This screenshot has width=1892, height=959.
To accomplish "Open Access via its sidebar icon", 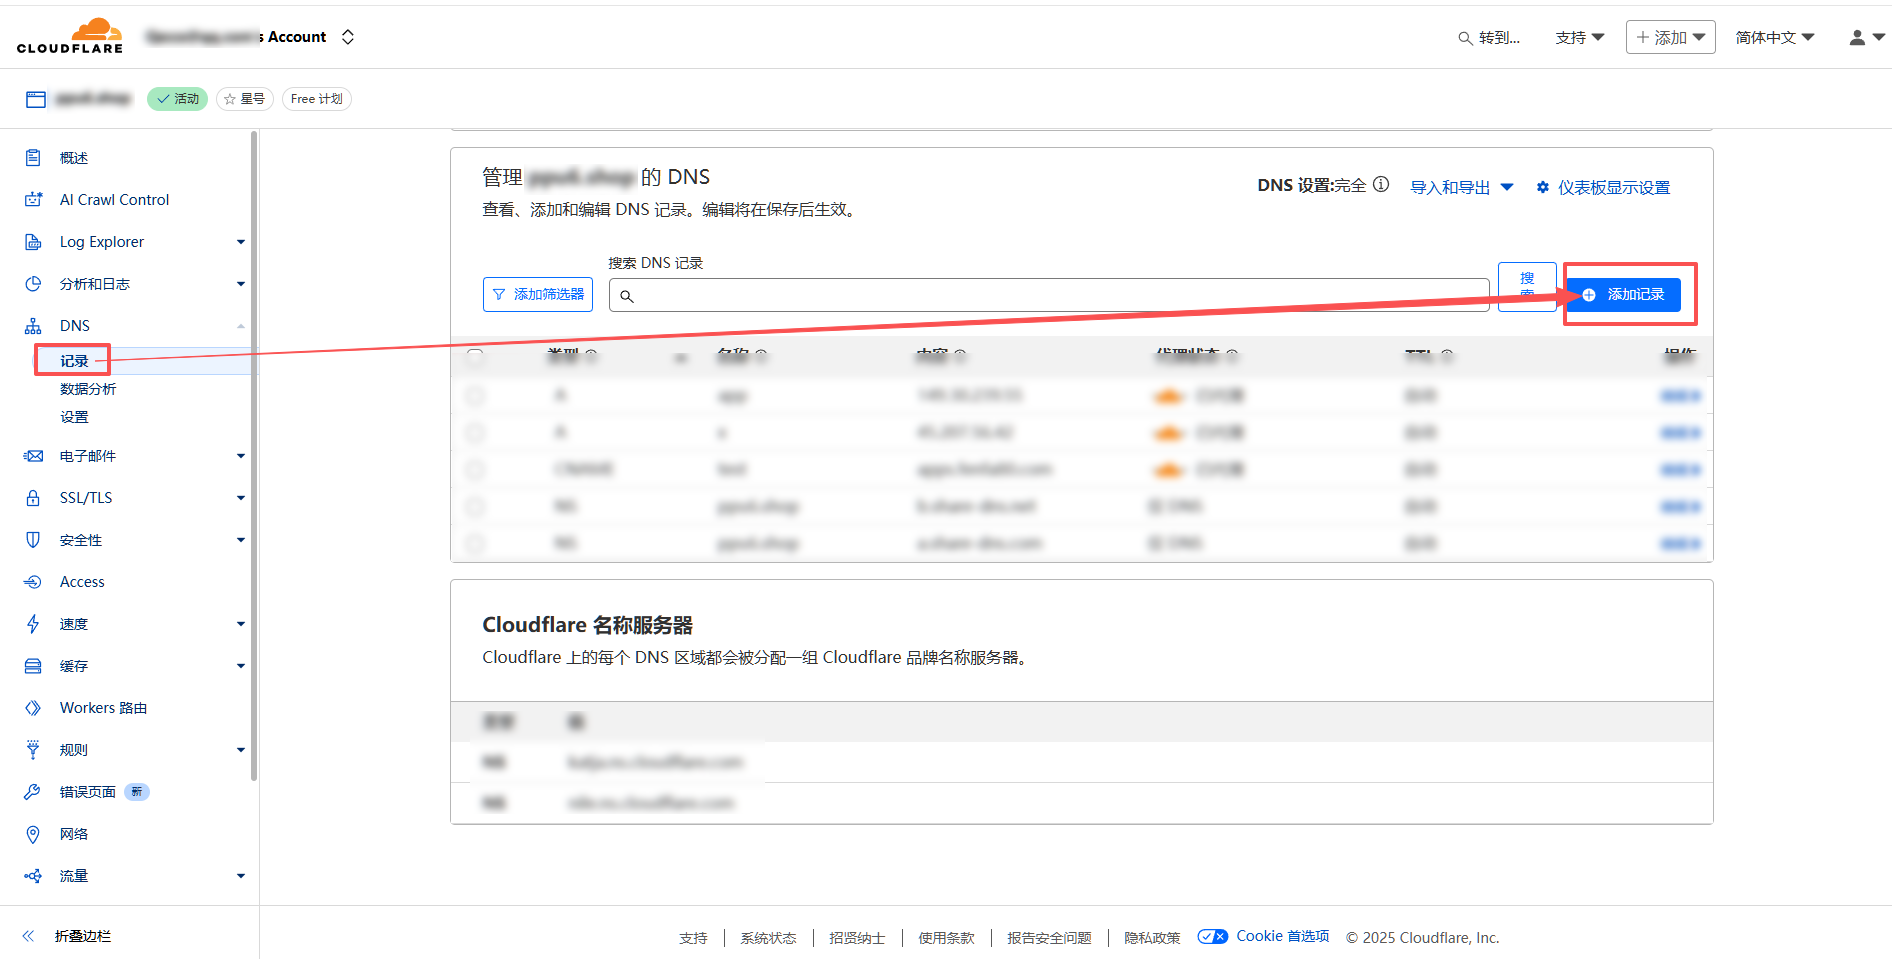I will [x=33, y=582].
